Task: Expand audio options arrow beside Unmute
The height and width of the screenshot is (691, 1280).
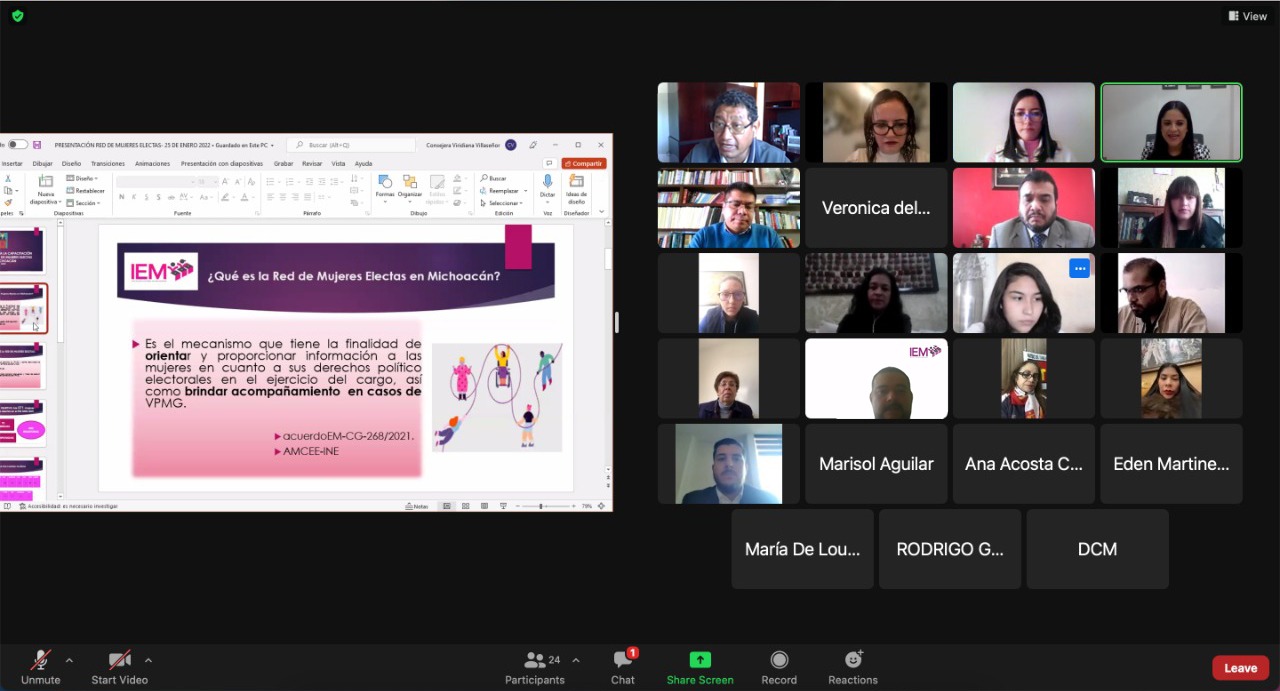Action: tap(69, 660)
